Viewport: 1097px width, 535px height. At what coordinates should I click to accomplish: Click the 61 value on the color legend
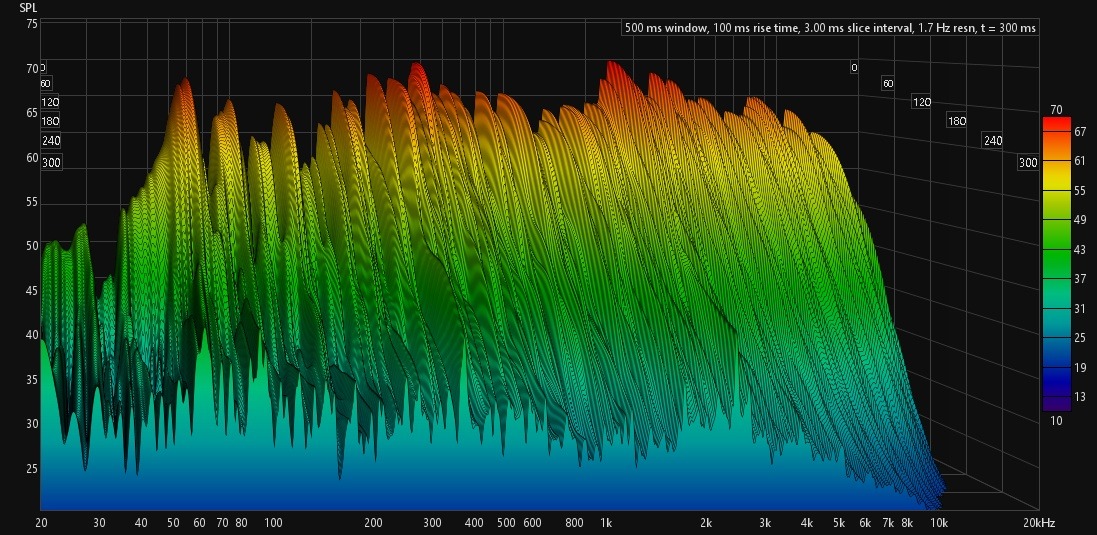point(1080,161)
